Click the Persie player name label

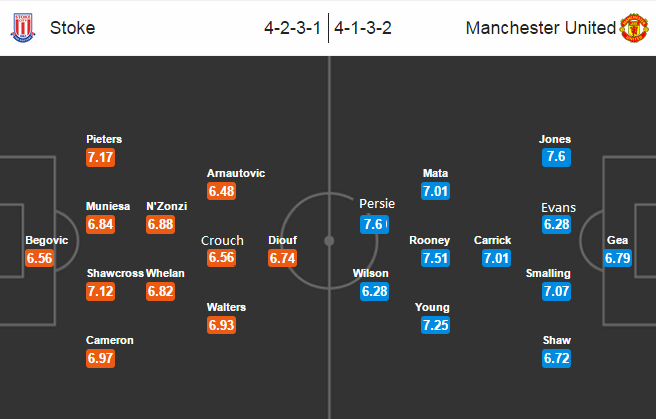(377, 204)
